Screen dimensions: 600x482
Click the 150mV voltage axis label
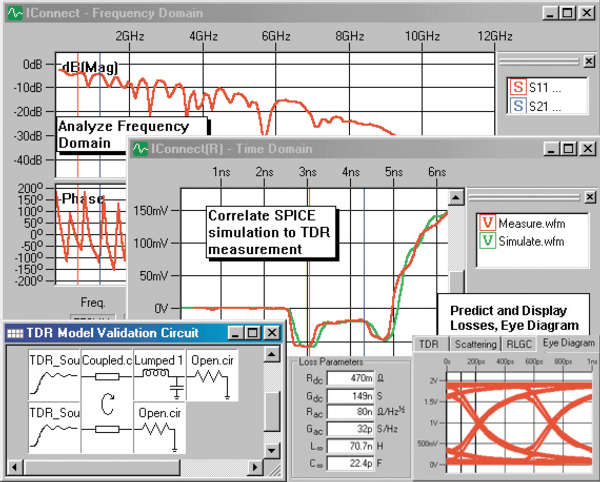pyautogui.click(x=150, y=210)
